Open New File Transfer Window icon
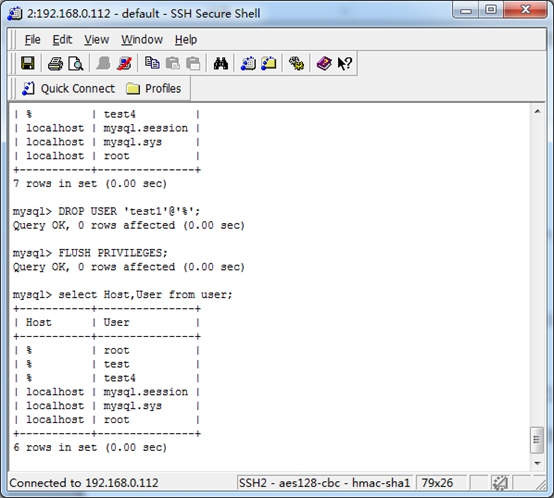Viewport: 554px width, 498px height. click(x=269, y=64)
